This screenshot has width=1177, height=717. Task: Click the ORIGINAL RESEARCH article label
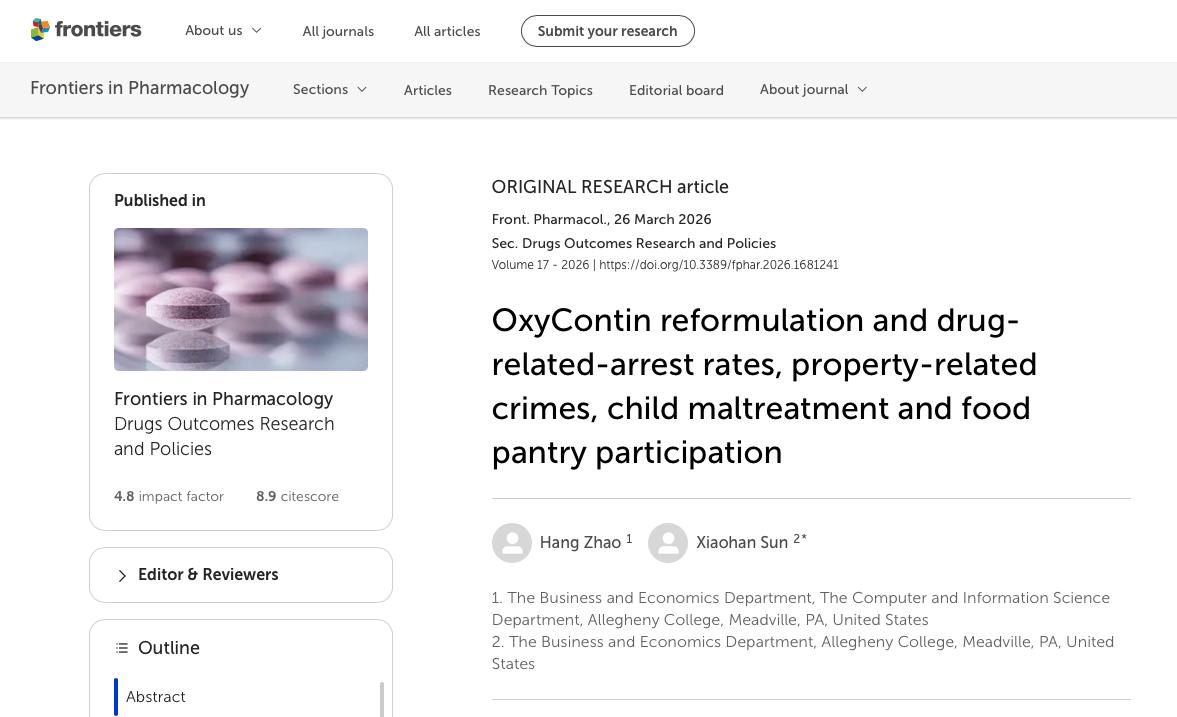pos(610,187)
